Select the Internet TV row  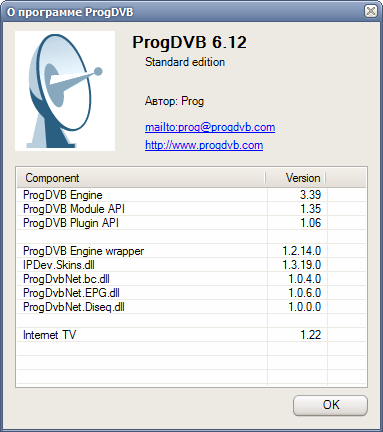191,335
